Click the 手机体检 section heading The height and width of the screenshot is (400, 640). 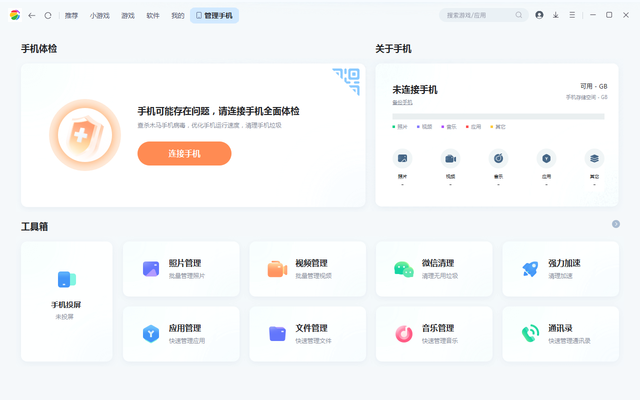(39, 49)
